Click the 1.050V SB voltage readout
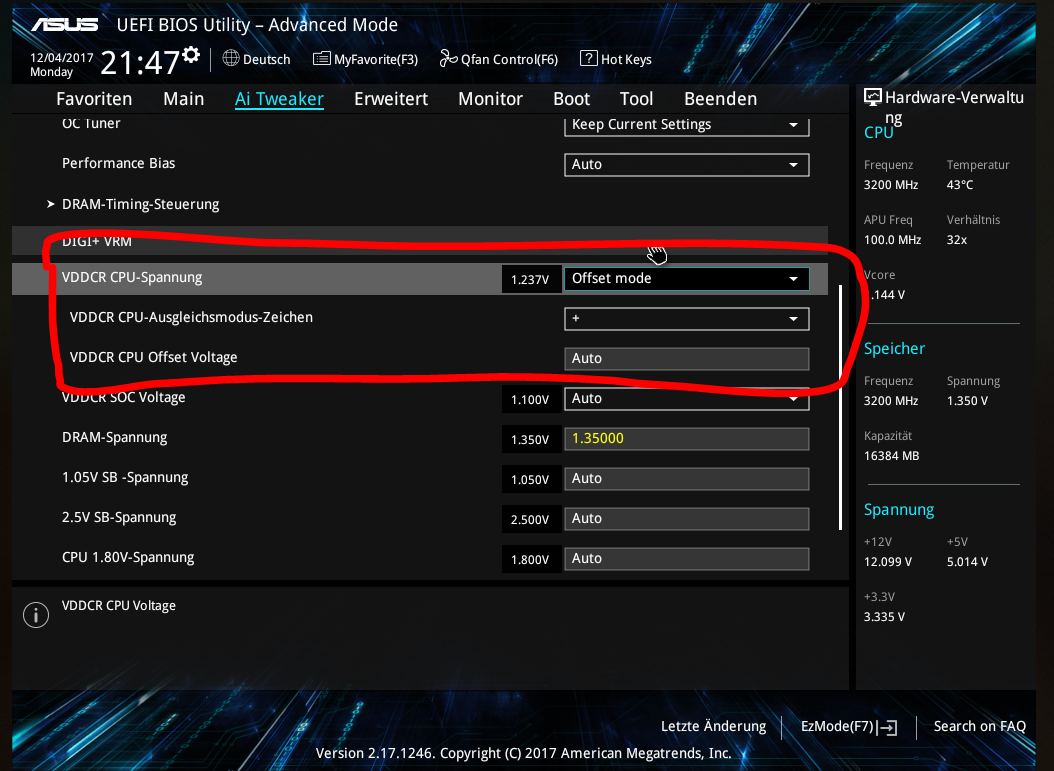 (x=530, y=479)
